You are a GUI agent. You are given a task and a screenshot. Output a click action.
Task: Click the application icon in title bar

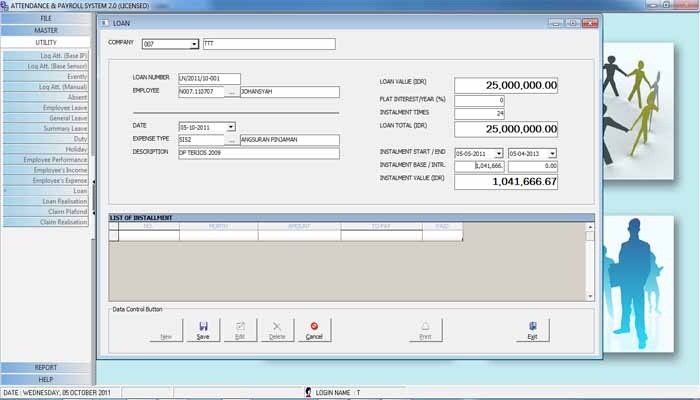coord(4,6)
